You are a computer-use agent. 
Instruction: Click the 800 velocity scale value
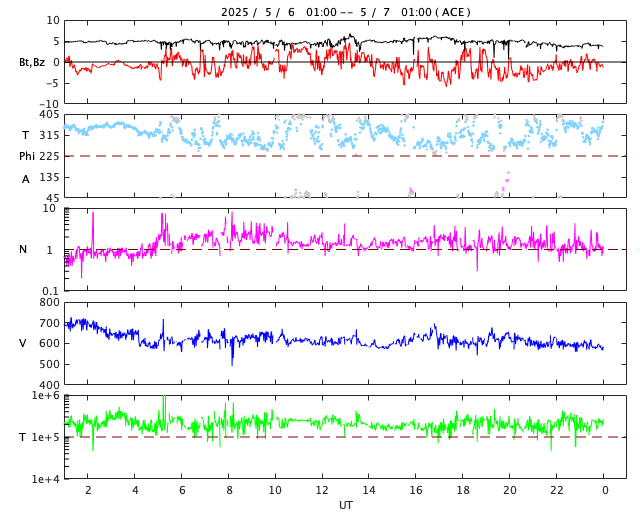[x=49, y=302]
